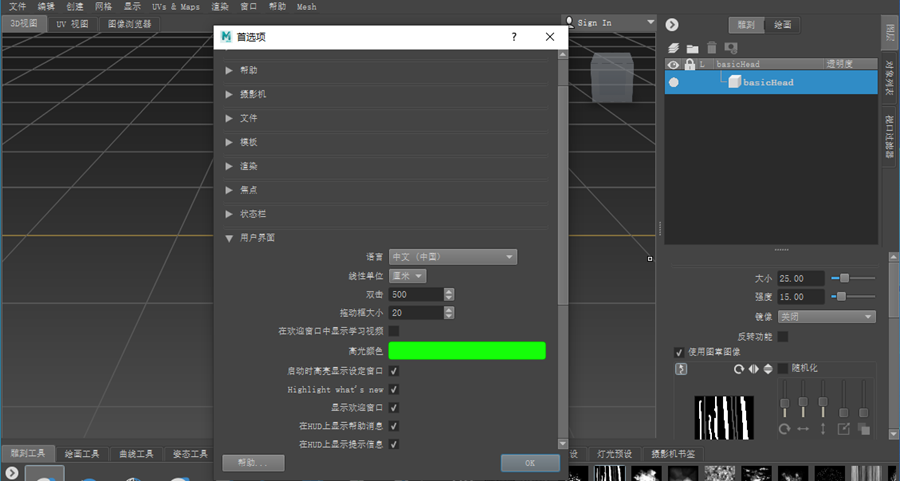
Task: Click the 帮助... button in Preferences
Action: click(x=253, y=463)
